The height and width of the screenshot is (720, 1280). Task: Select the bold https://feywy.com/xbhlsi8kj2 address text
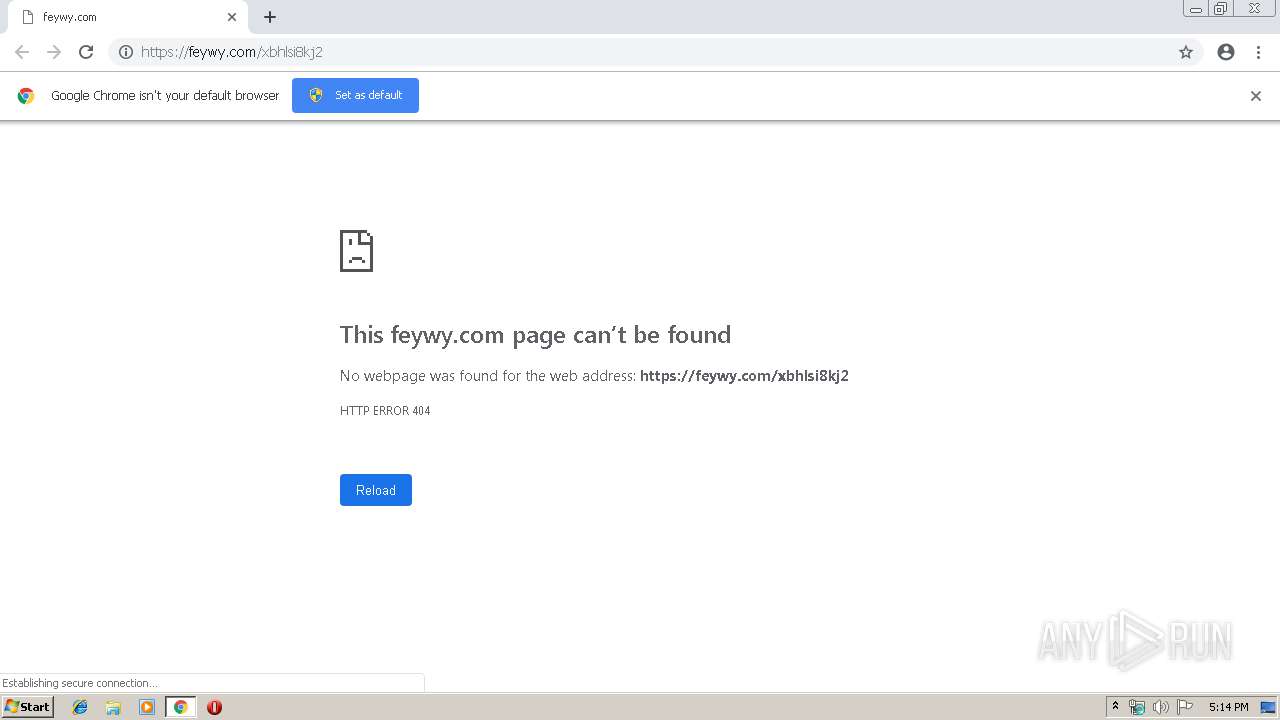point(744,376)
